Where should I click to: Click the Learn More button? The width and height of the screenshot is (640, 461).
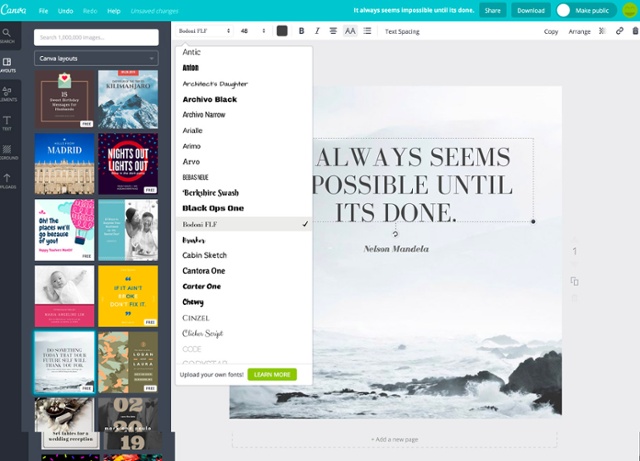272,374
